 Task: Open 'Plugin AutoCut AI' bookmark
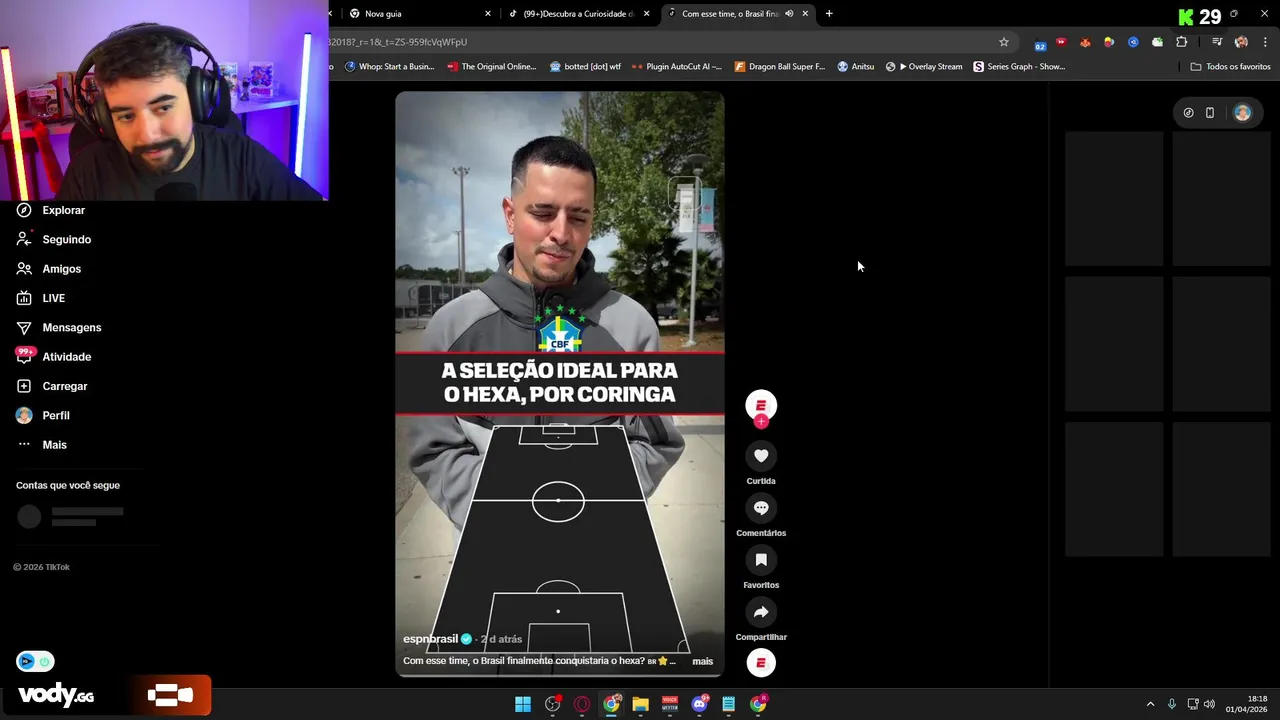coord(677,67)
